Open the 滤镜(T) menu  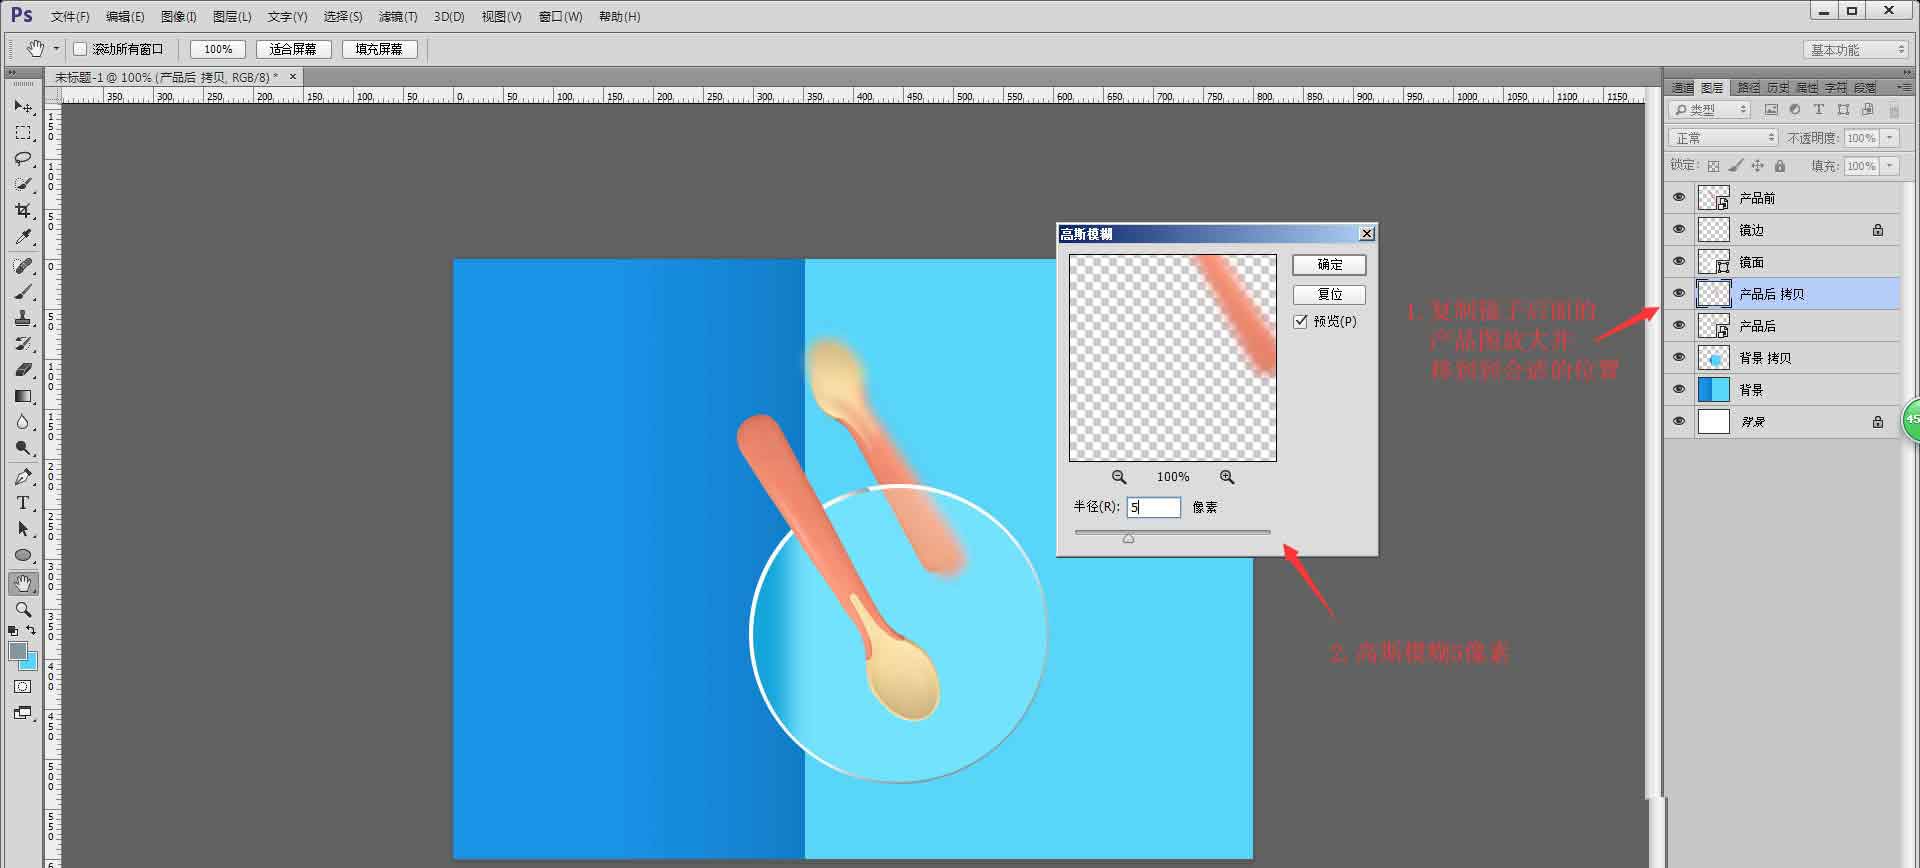(398, 17)
